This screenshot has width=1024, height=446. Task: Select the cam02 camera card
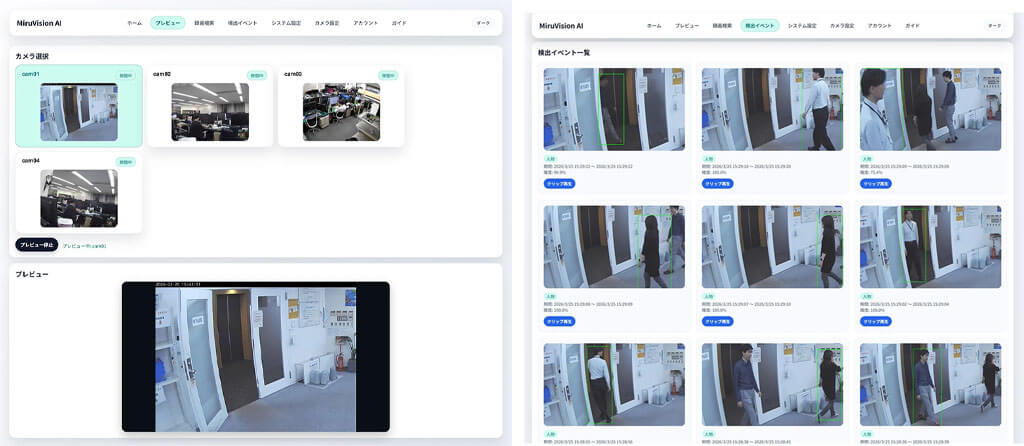pyautogui.click(x=210, y=105)
